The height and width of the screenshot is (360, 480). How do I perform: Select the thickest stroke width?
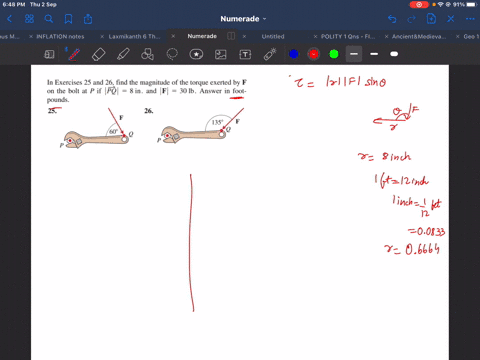coord(394,54)
